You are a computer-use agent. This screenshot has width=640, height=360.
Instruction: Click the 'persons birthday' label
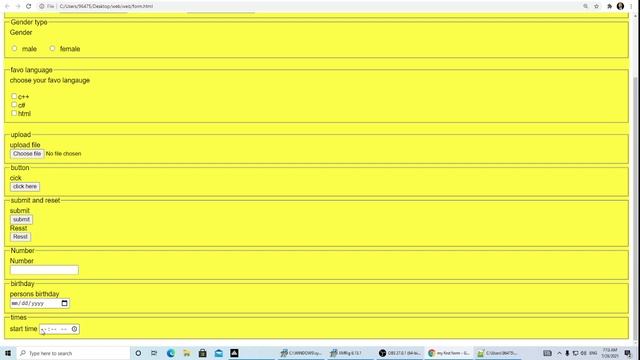pyautogui.click(x=34, y=294)
